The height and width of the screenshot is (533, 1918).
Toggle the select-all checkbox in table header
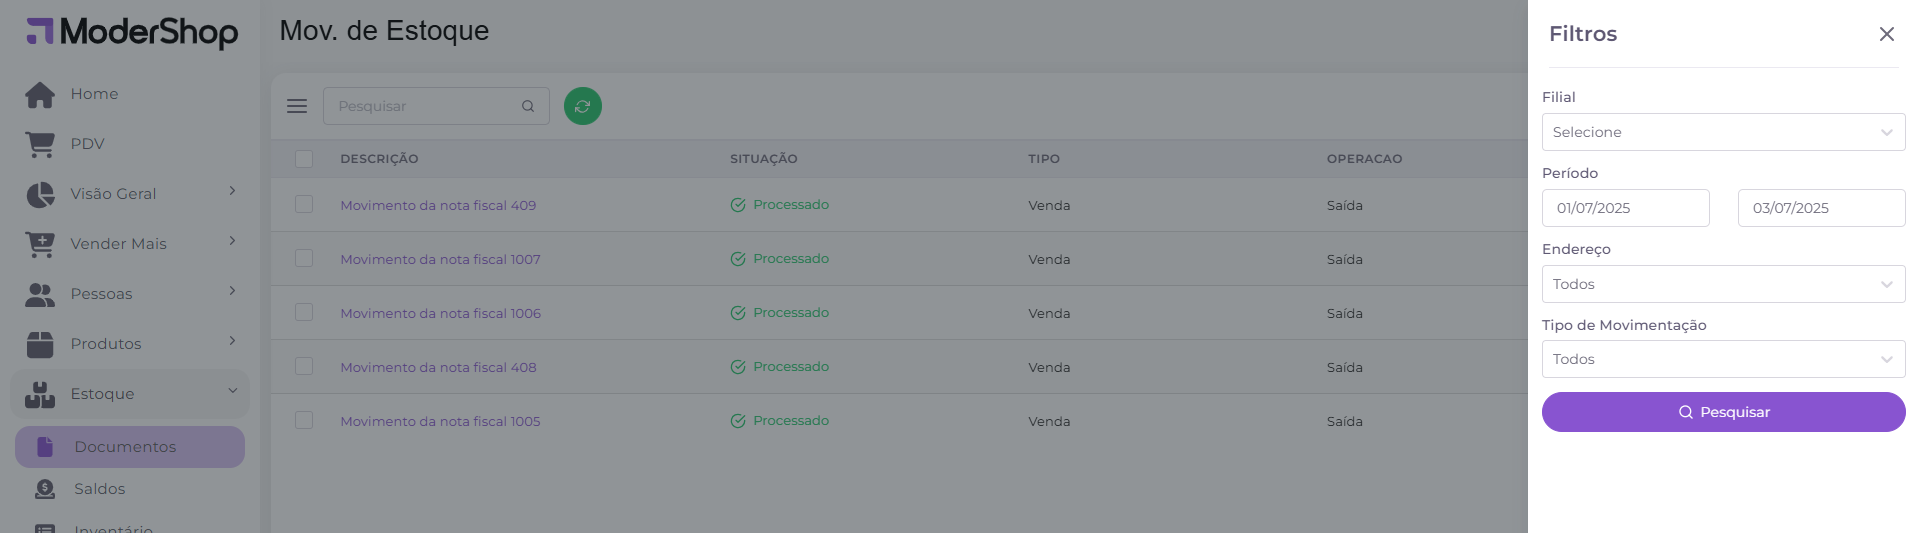coord(304,159)
